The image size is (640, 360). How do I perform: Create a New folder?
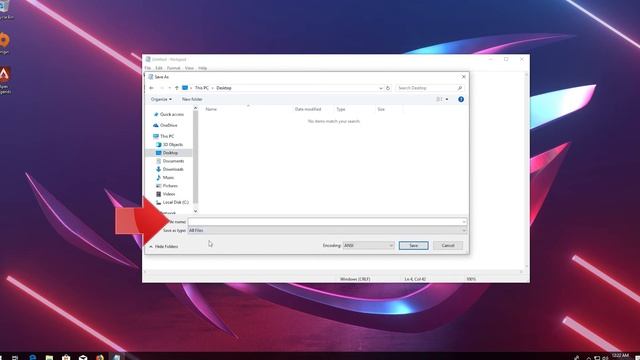[x=192, y=99]
